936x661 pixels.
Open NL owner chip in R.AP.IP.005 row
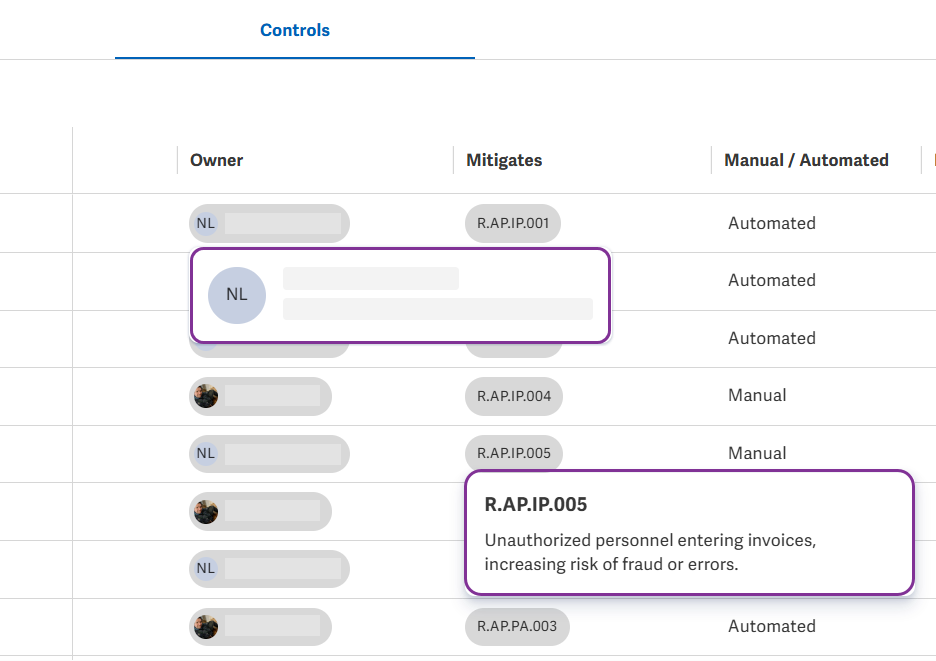click(269, 453)
